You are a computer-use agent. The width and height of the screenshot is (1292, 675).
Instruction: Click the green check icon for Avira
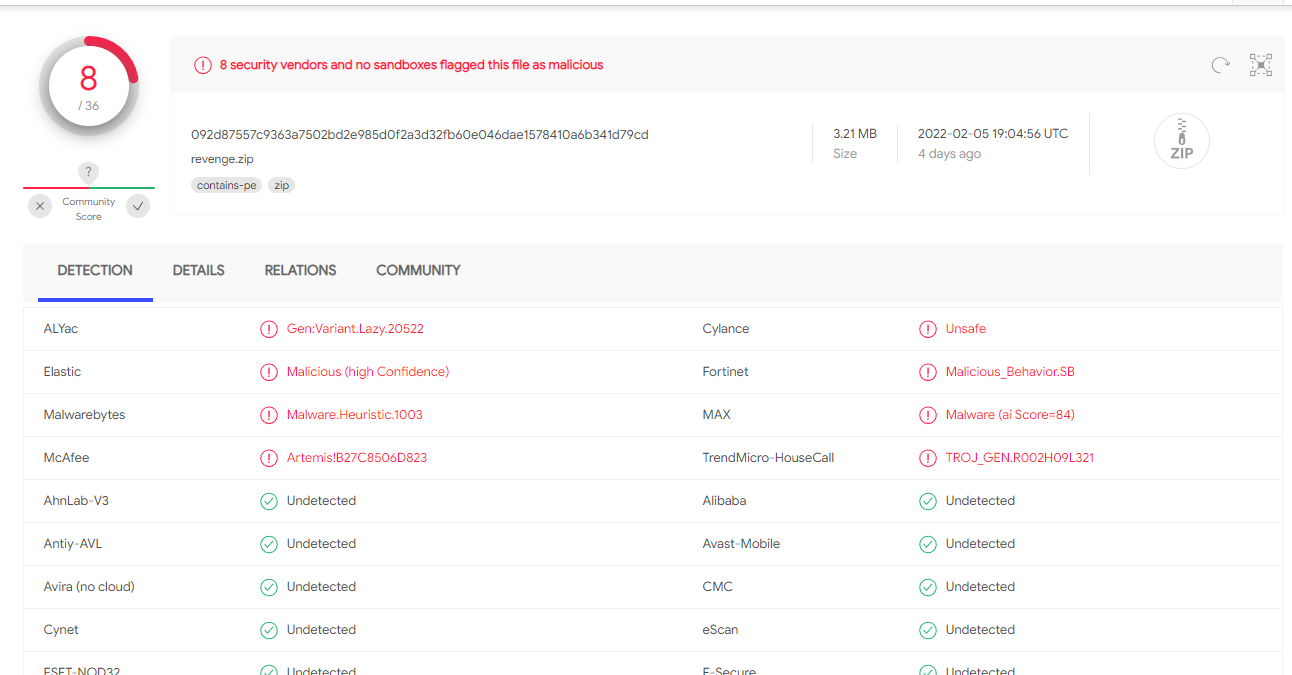pos(269,587)
